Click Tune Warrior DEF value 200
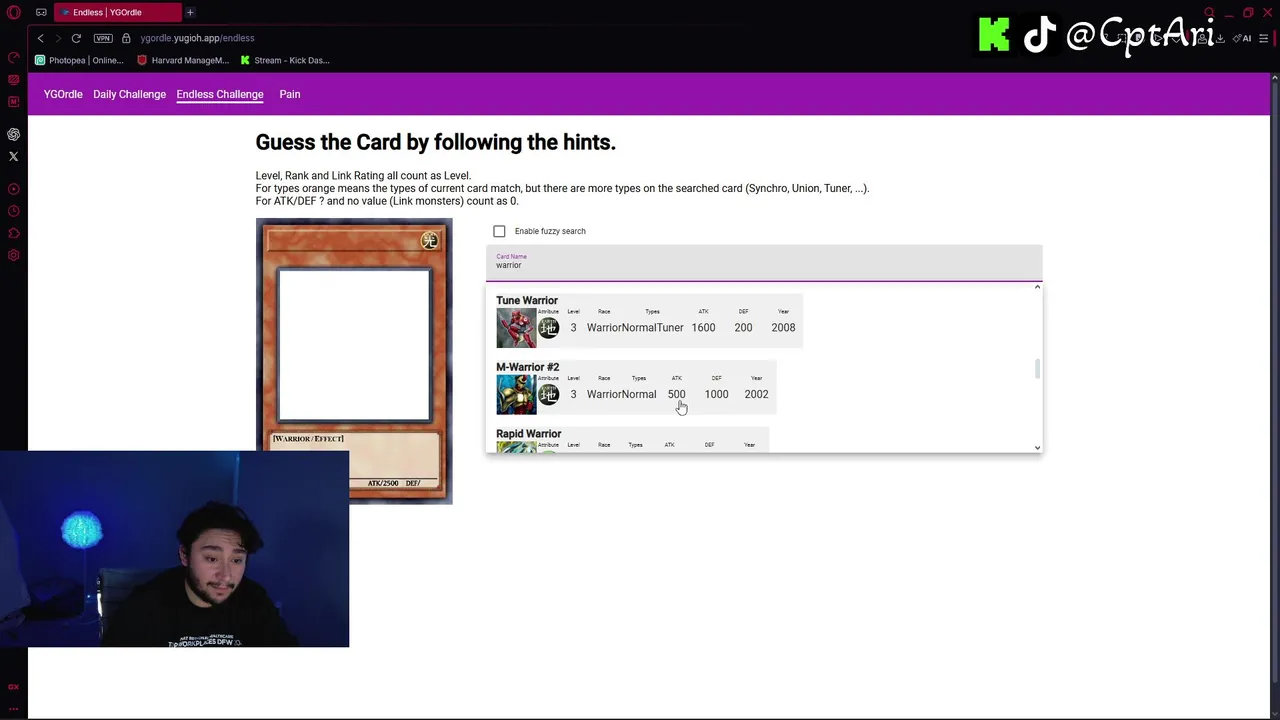The image size is (1280, 720). (x=743, y=328)
